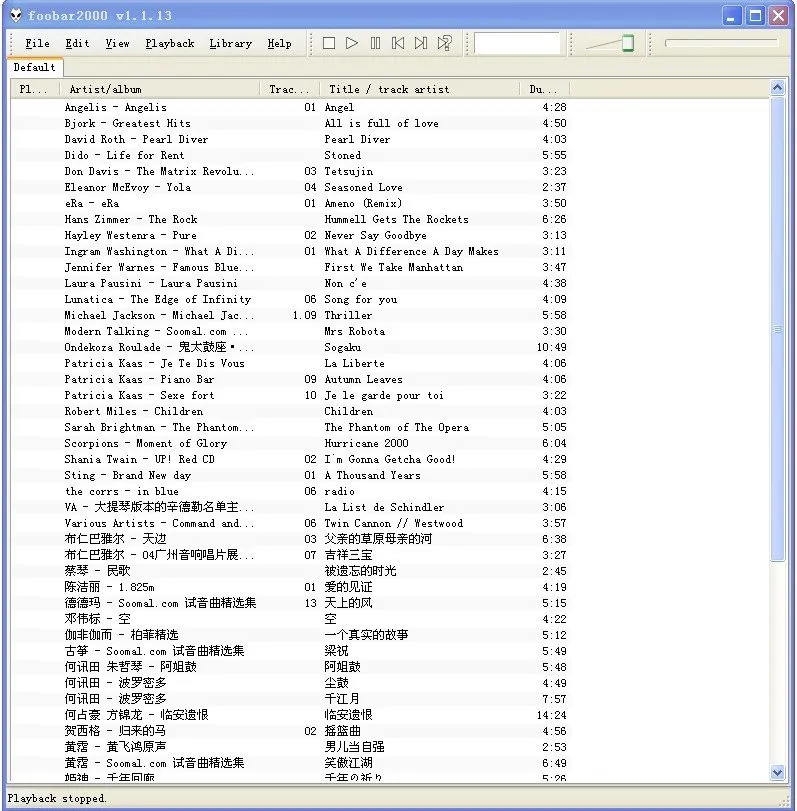The height and width of the screenshot is (811, 797).
Task: Click the random playback button
Action: [444, 43]
